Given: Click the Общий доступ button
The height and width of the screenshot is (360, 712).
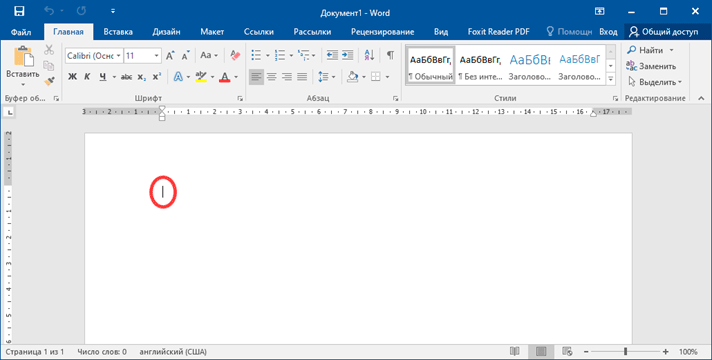Looking at the screenshot, I should pyautogui.click(x=665, y=32).
